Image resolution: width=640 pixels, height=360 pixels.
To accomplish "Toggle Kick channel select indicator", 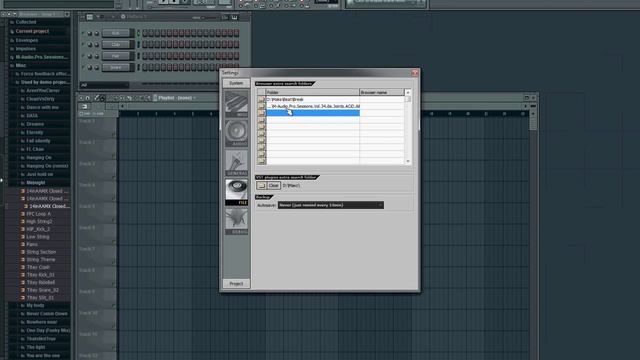I will click(x=138, y=33).
